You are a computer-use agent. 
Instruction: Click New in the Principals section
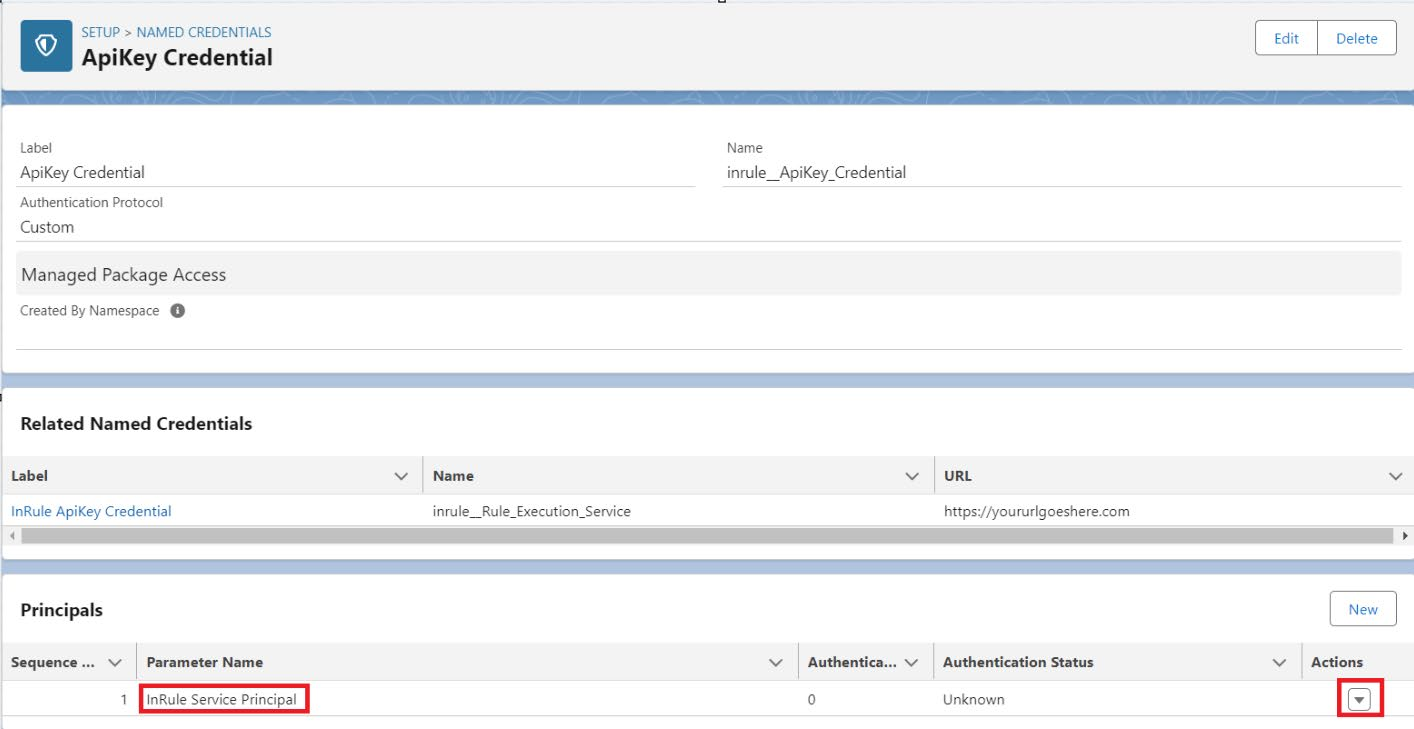(x=1363, y=609)
